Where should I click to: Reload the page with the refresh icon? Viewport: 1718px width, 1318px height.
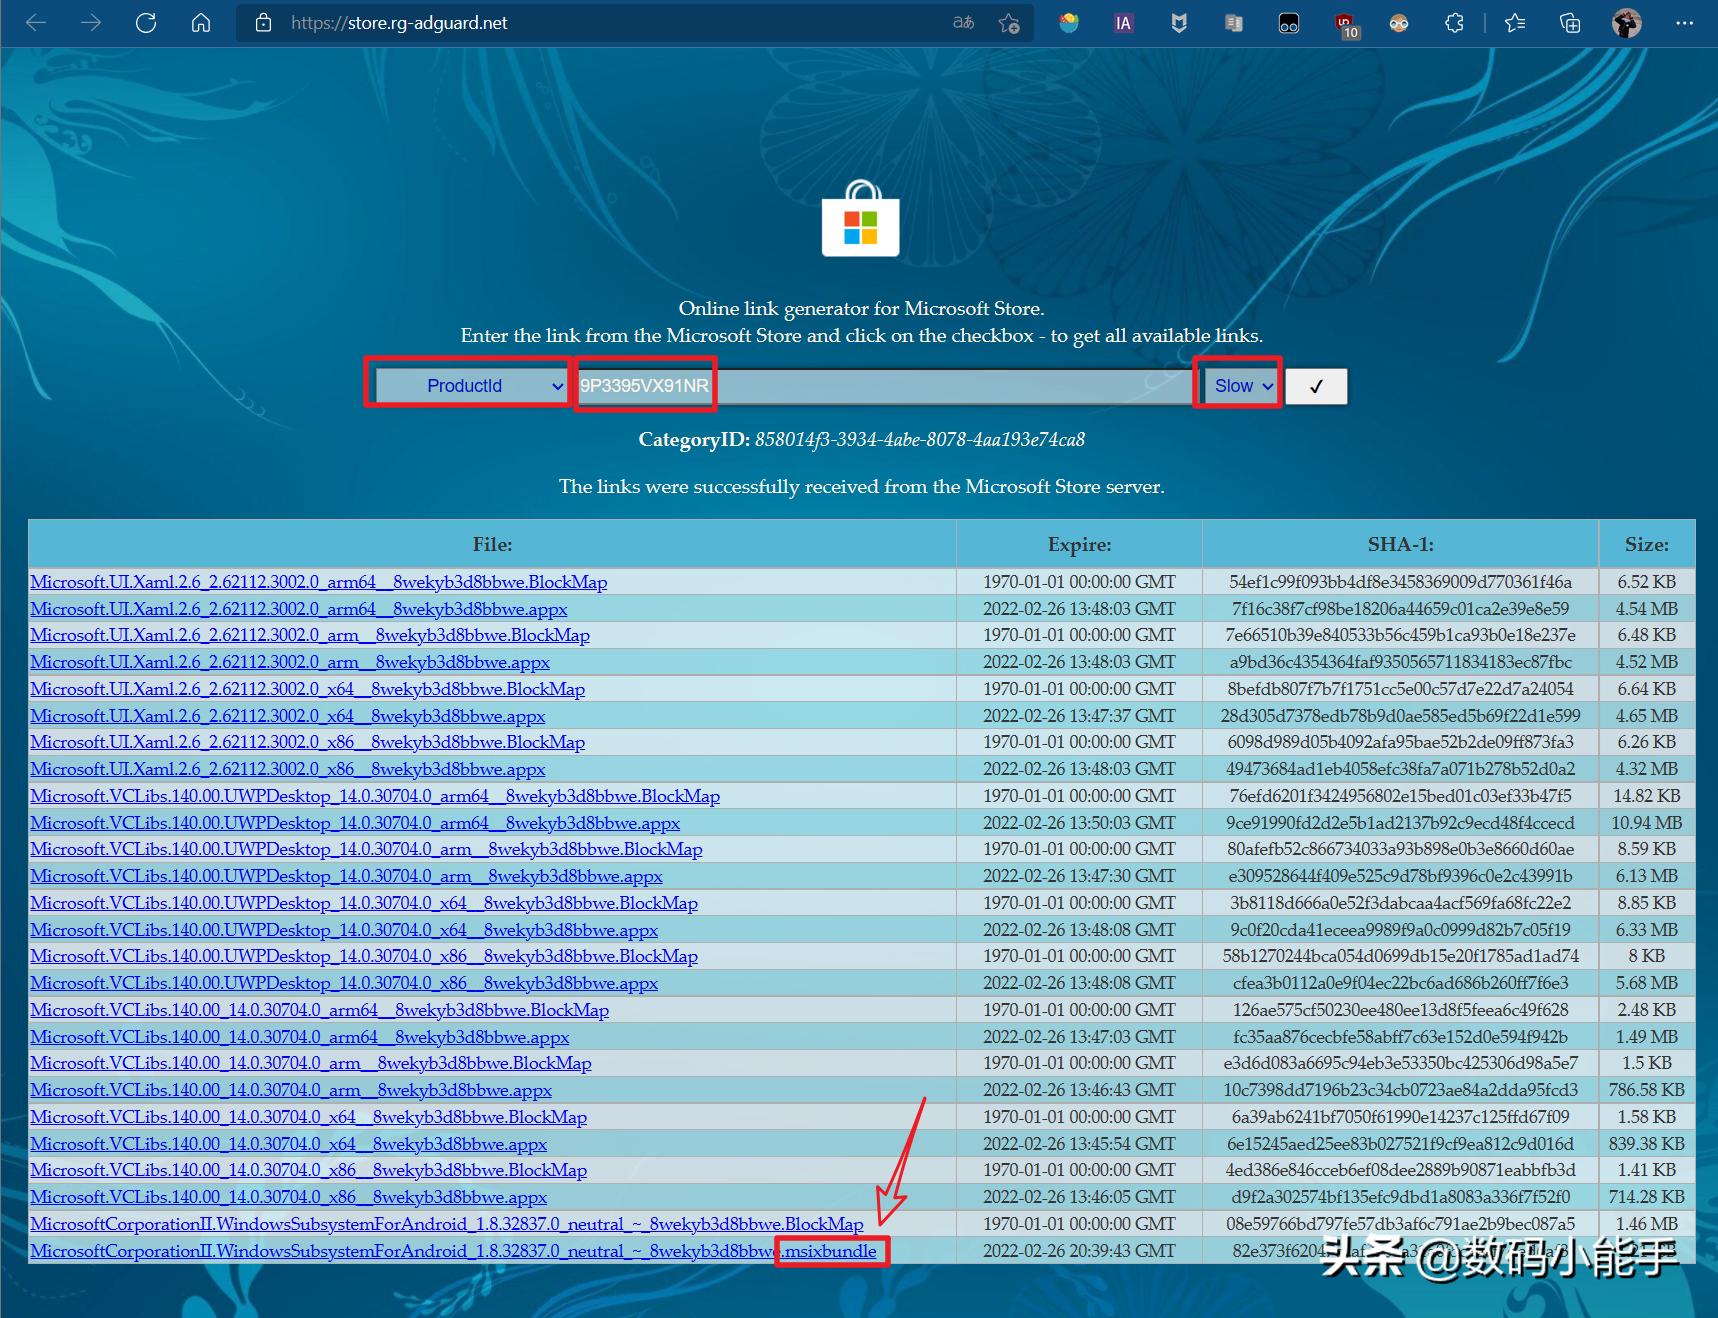pos(146,22)
